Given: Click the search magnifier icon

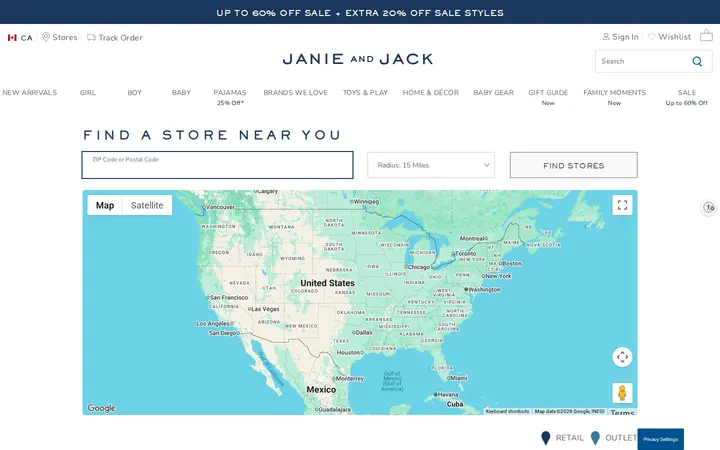Looking at the screenshot, I should click(x=697, y=62).
